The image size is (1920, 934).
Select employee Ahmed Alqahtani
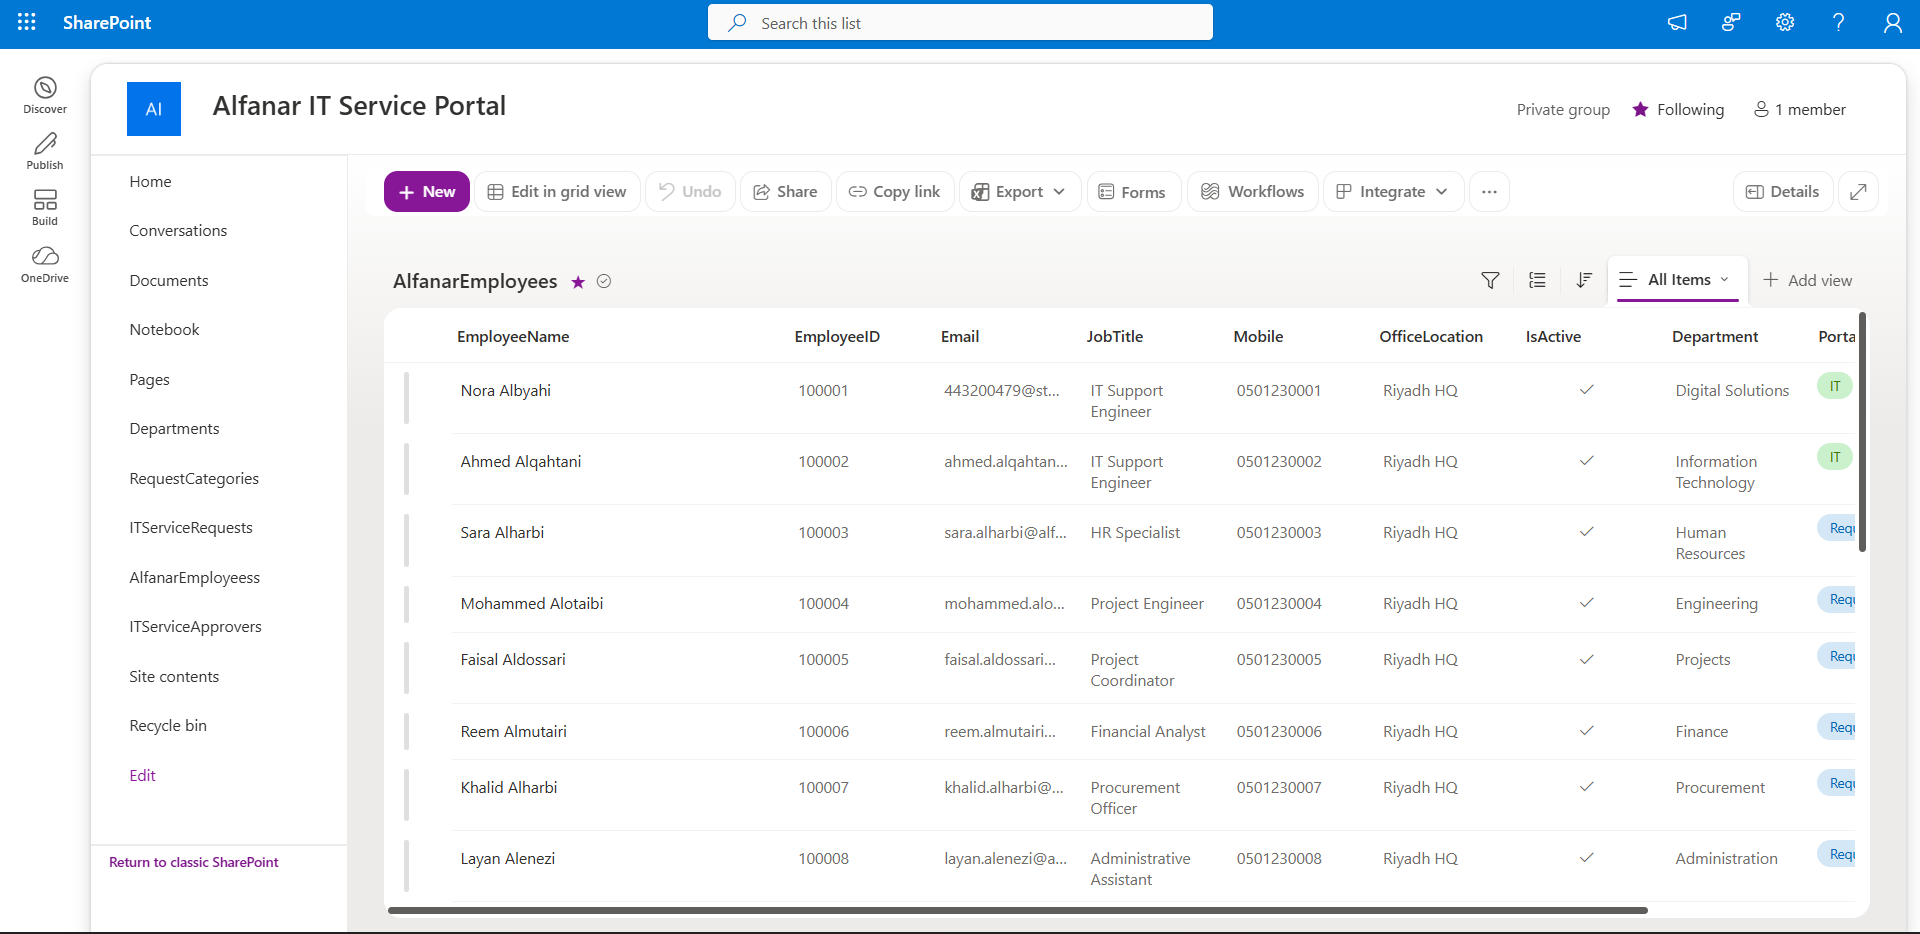(x=520, y=461)
